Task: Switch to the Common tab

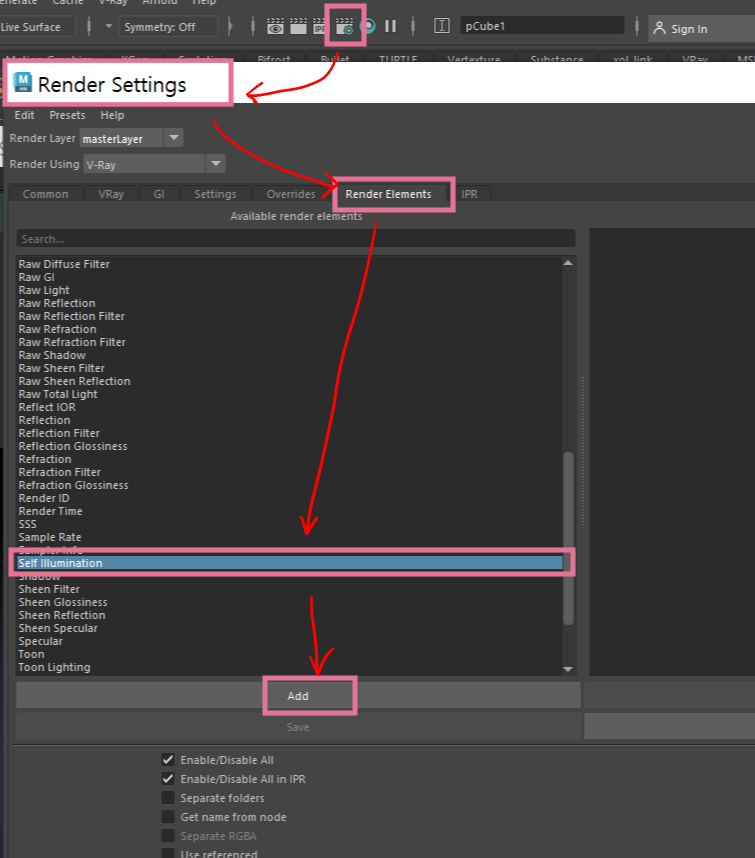Action: (x=45, y=194)
